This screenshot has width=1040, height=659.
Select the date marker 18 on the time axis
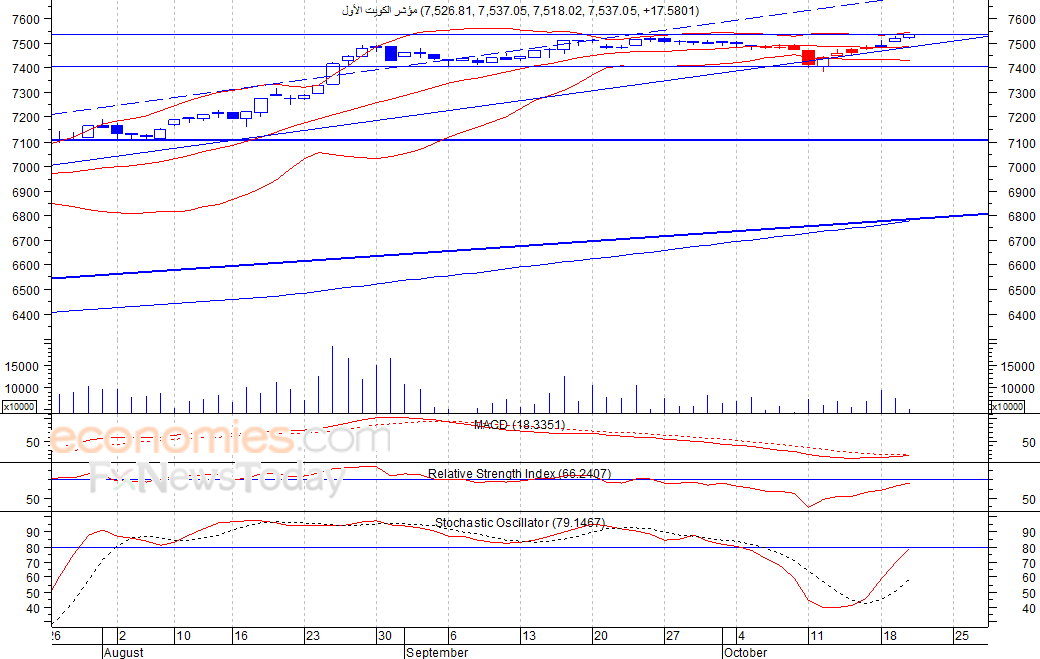[889, 636]
